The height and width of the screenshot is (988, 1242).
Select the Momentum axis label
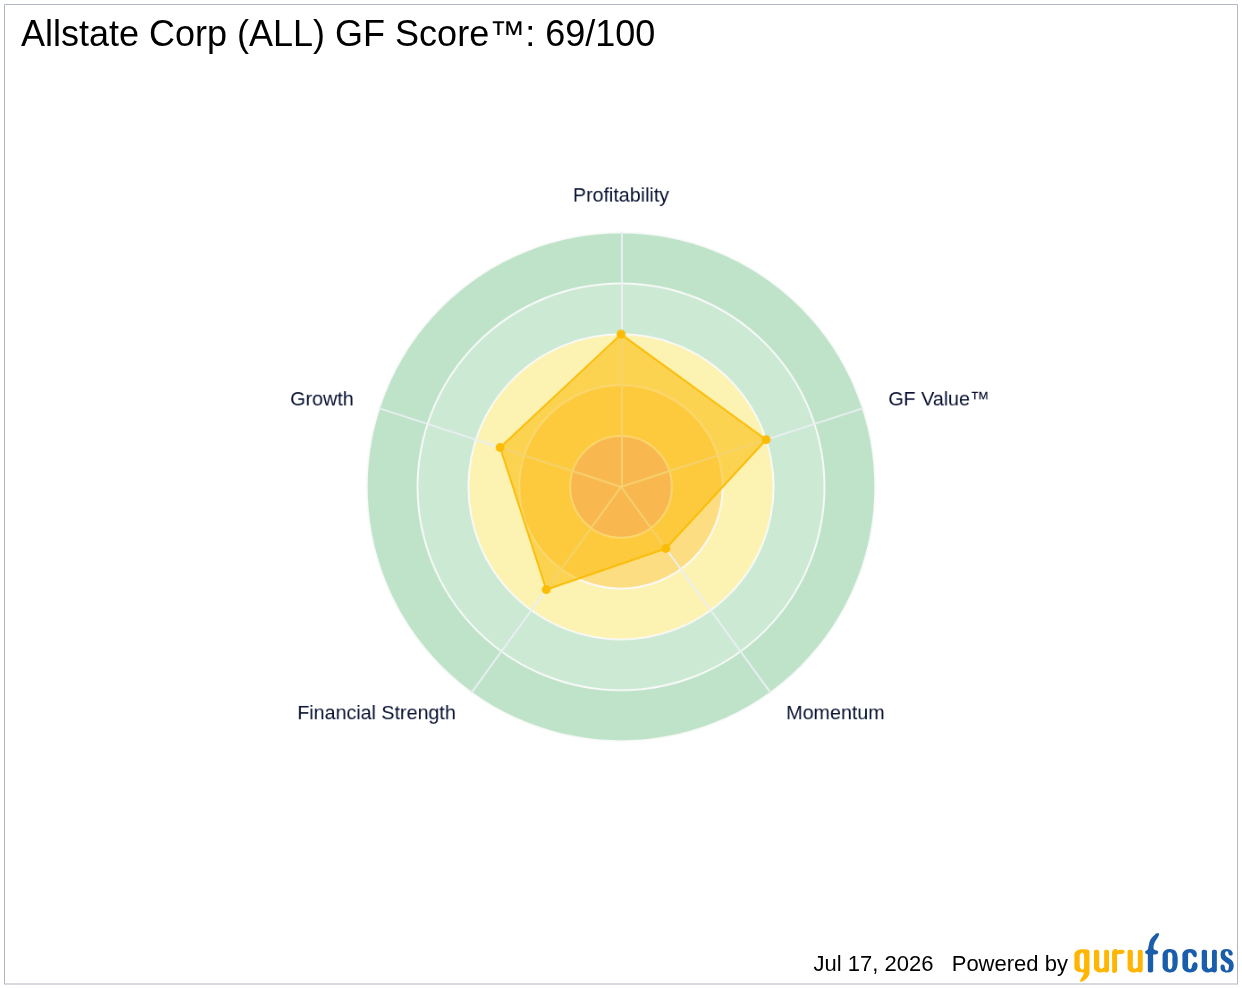pos(835,713)
